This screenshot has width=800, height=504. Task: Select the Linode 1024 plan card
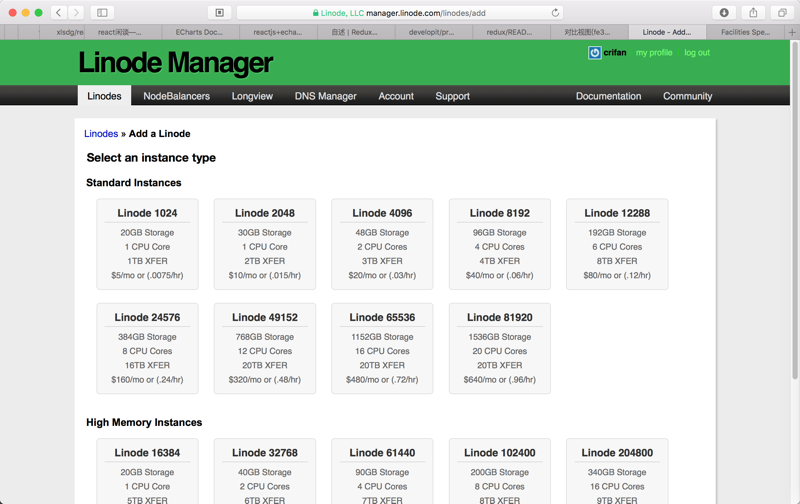point(147,244)
